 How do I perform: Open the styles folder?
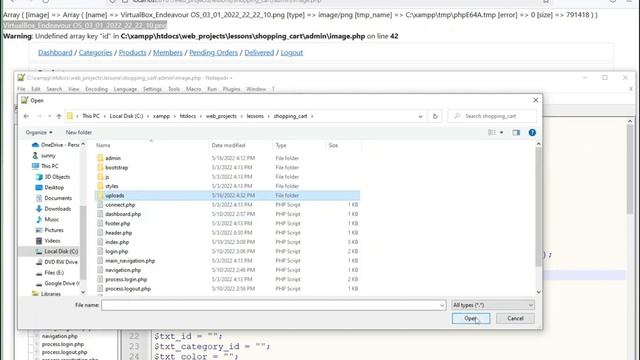(111, 186)
